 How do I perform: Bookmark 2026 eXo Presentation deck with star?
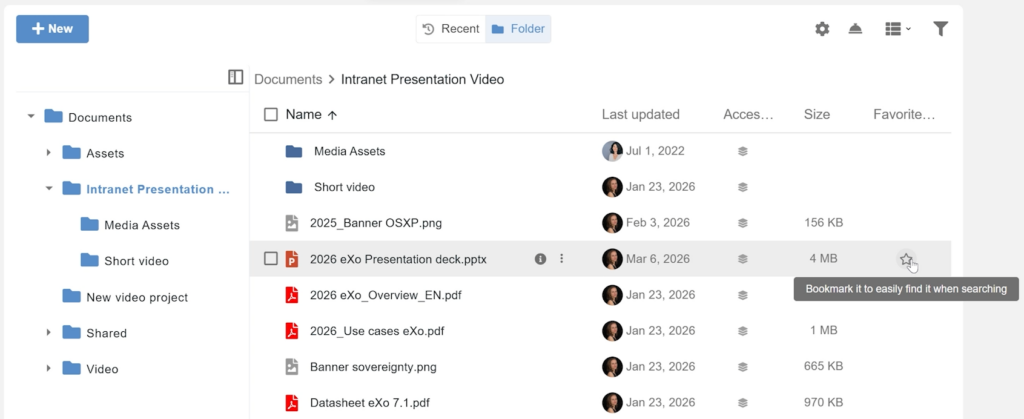pyautogui.click(x=905, y=259)
